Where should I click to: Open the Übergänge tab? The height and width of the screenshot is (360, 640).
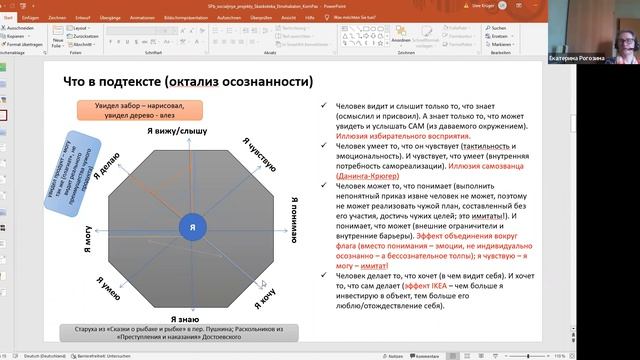coord(110,18)
